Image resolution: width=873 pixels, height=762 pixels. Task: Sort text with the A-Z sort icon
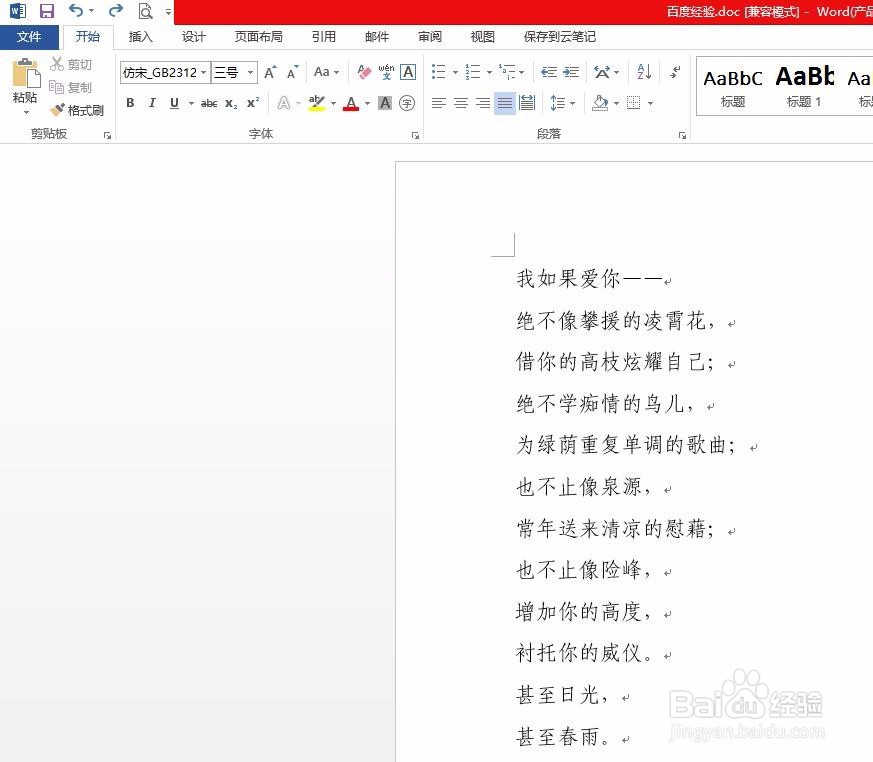pyautogui.click(x=644, y=72)
